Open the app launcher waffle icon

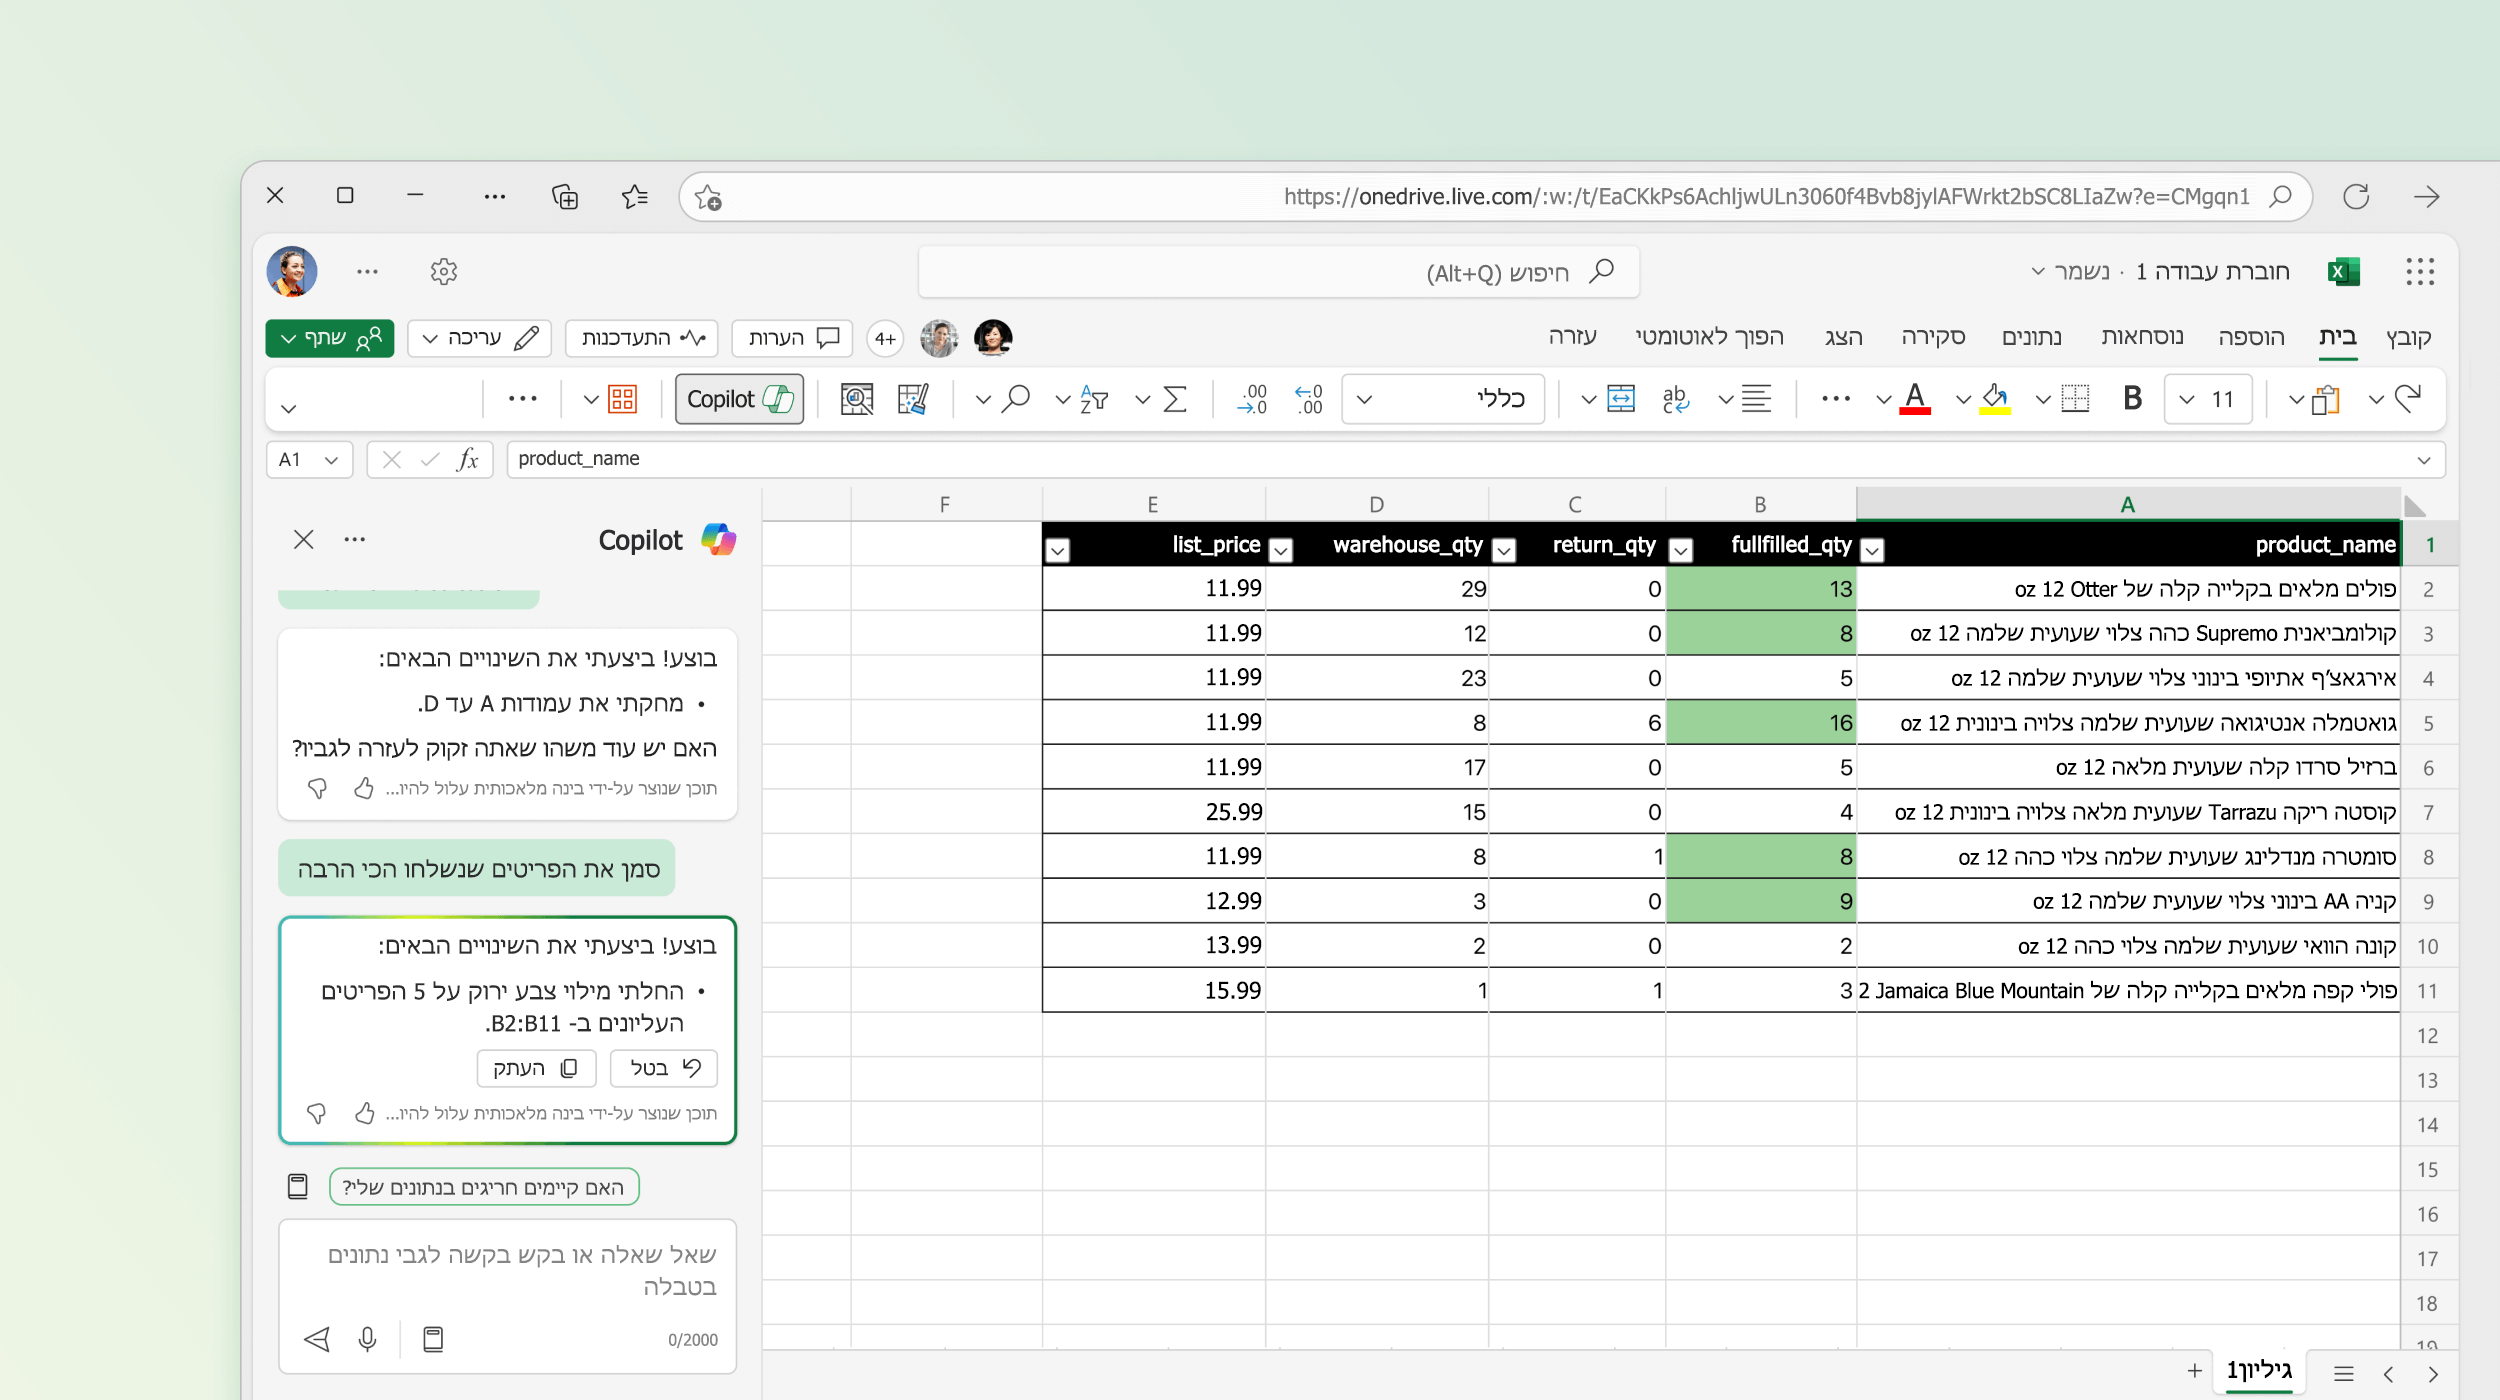[x=2420, y=272]
